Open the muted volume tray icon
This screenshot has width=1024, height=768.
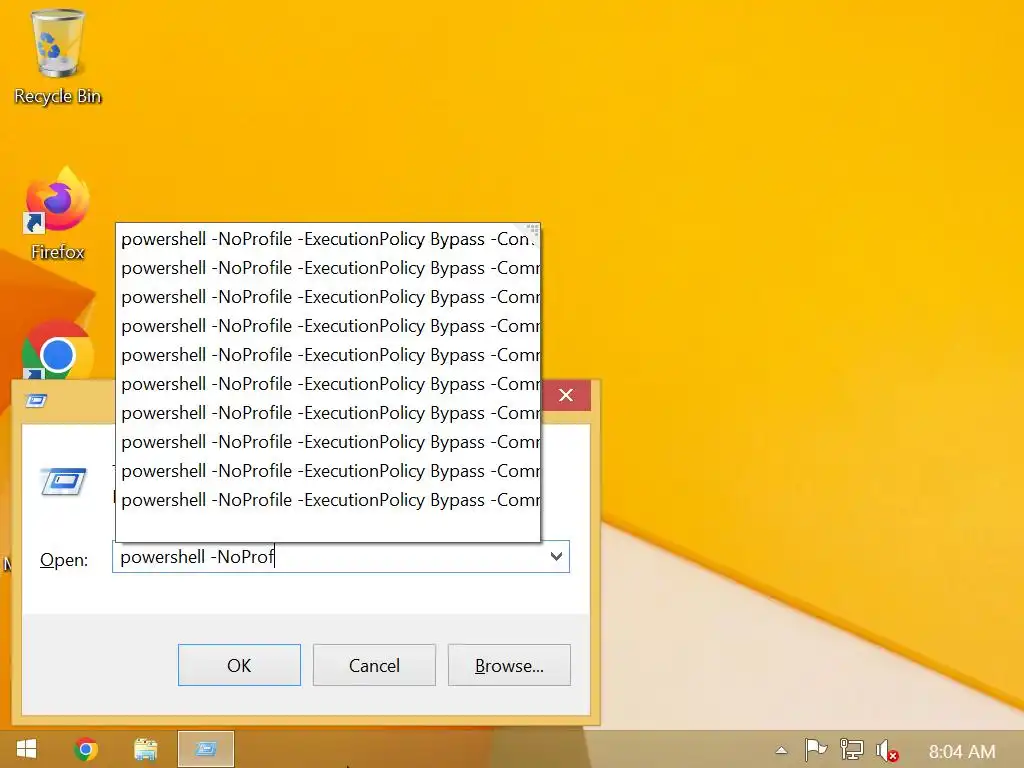pyautogui.click(x=887, y=750)
